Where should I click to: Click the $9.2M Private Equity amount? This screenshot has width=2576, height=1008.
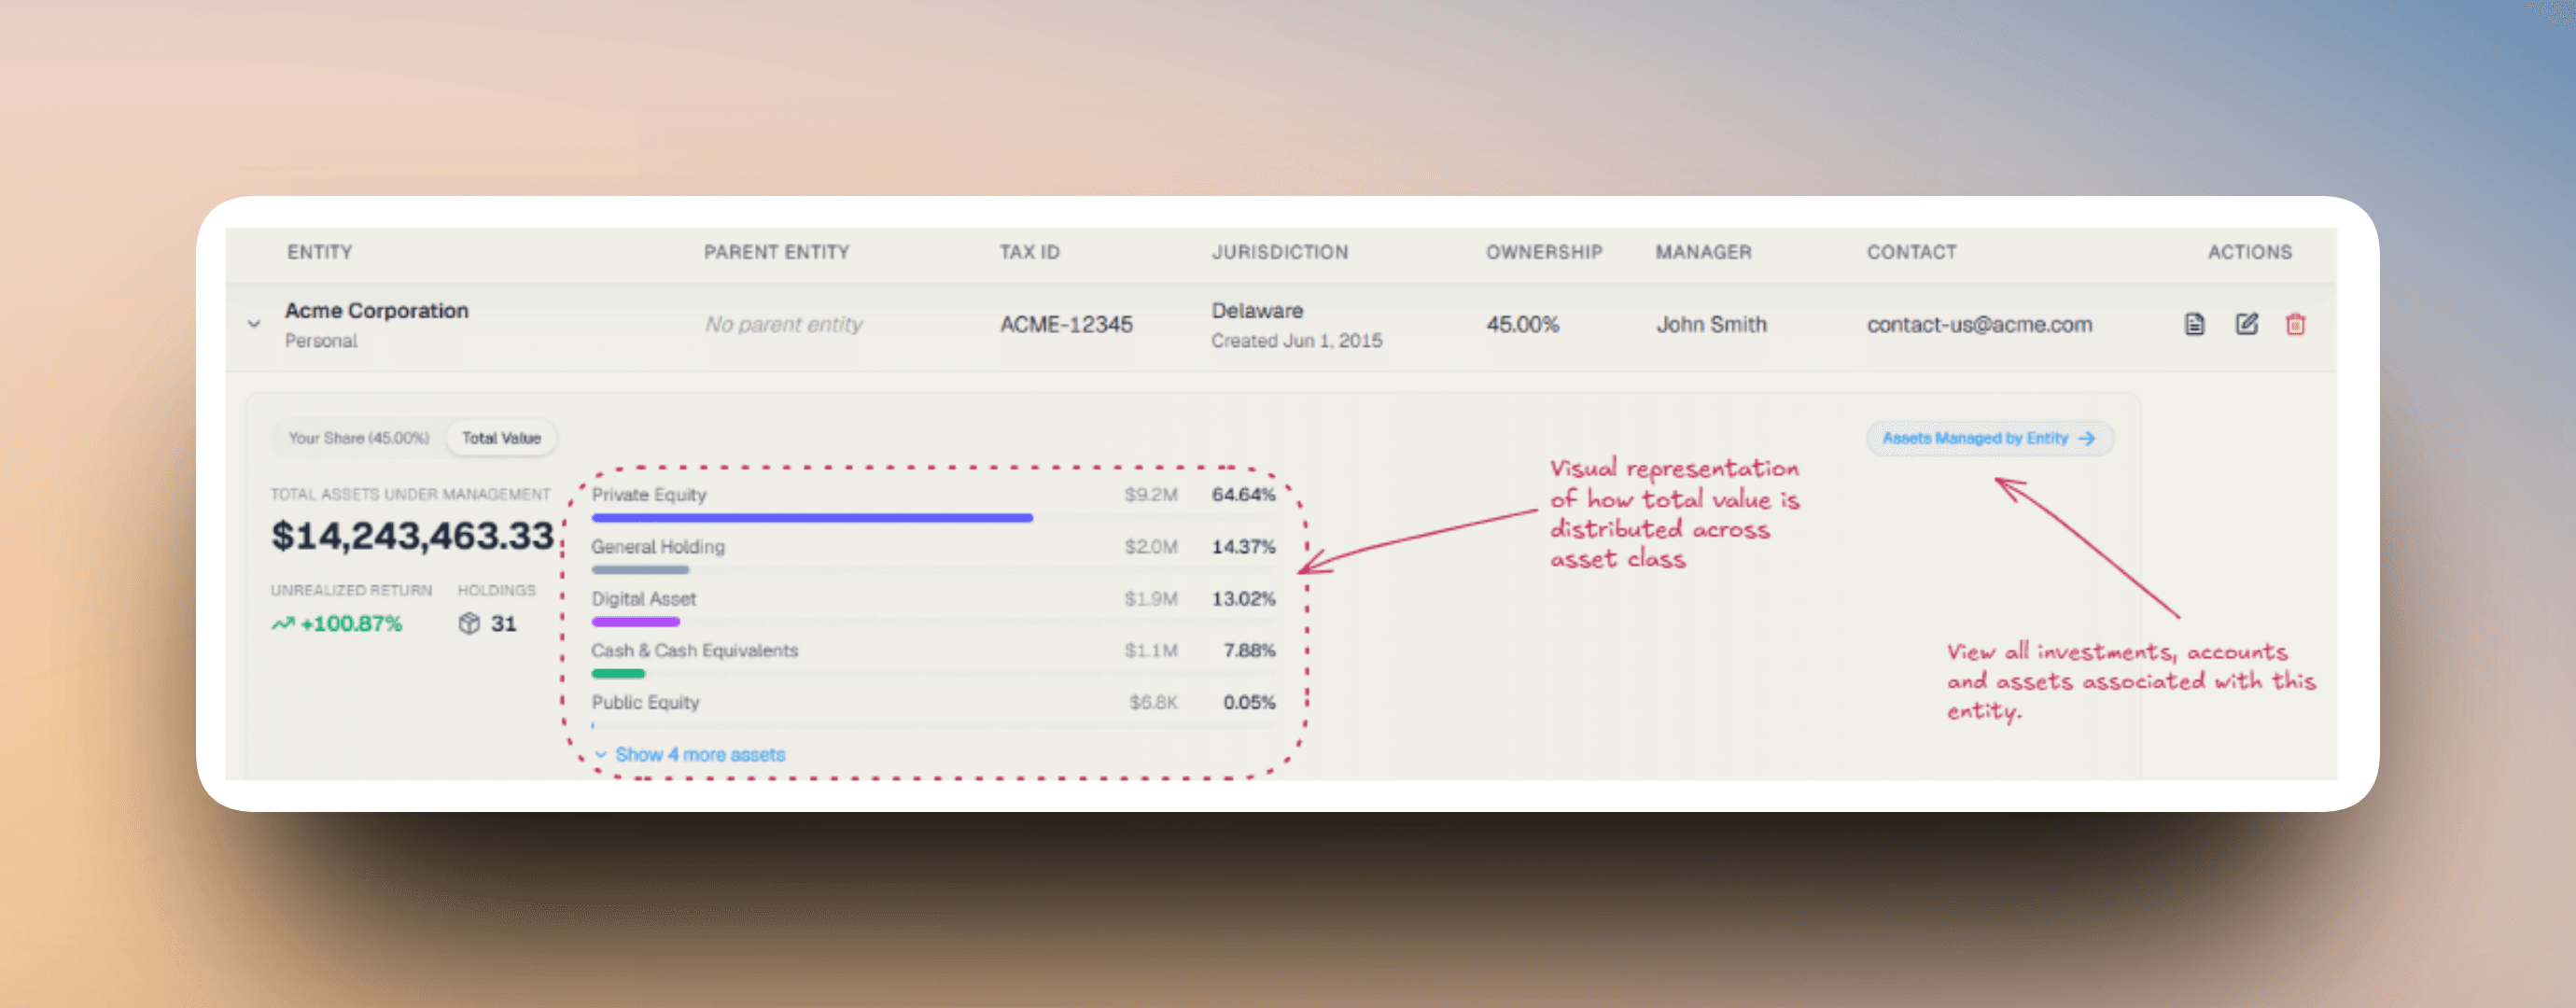point(1151,495)
